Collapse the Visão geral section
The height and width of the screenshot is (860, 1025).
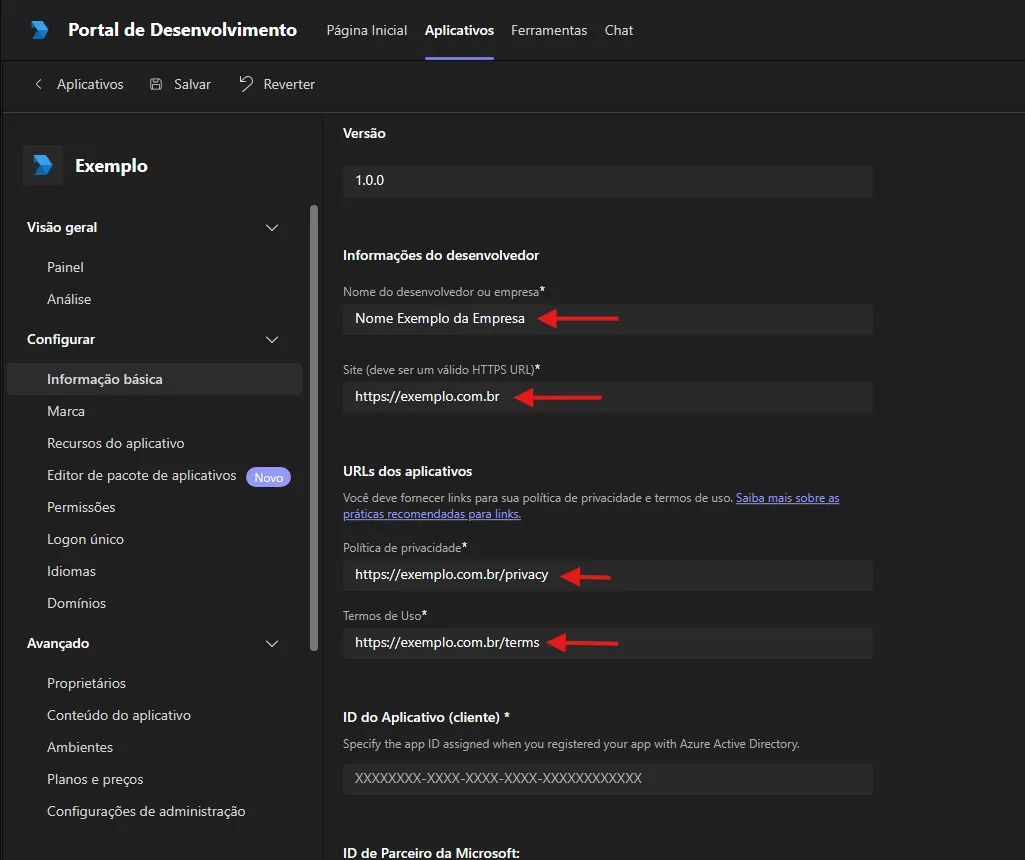(272, 227)
